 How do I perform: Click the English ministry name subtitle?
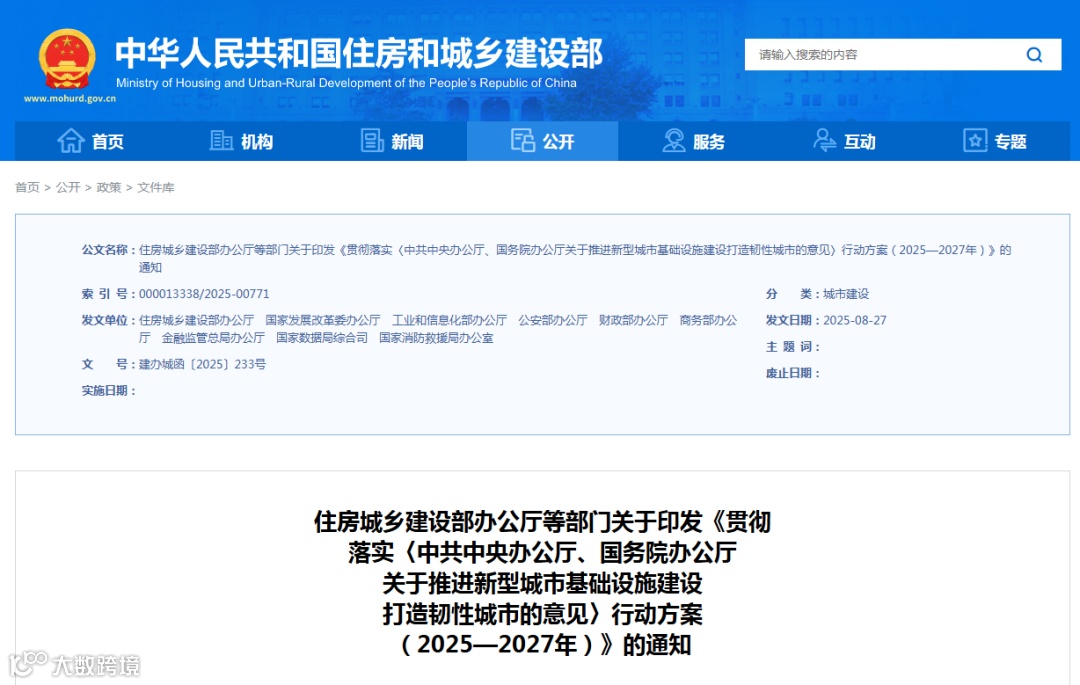[346, 83]
